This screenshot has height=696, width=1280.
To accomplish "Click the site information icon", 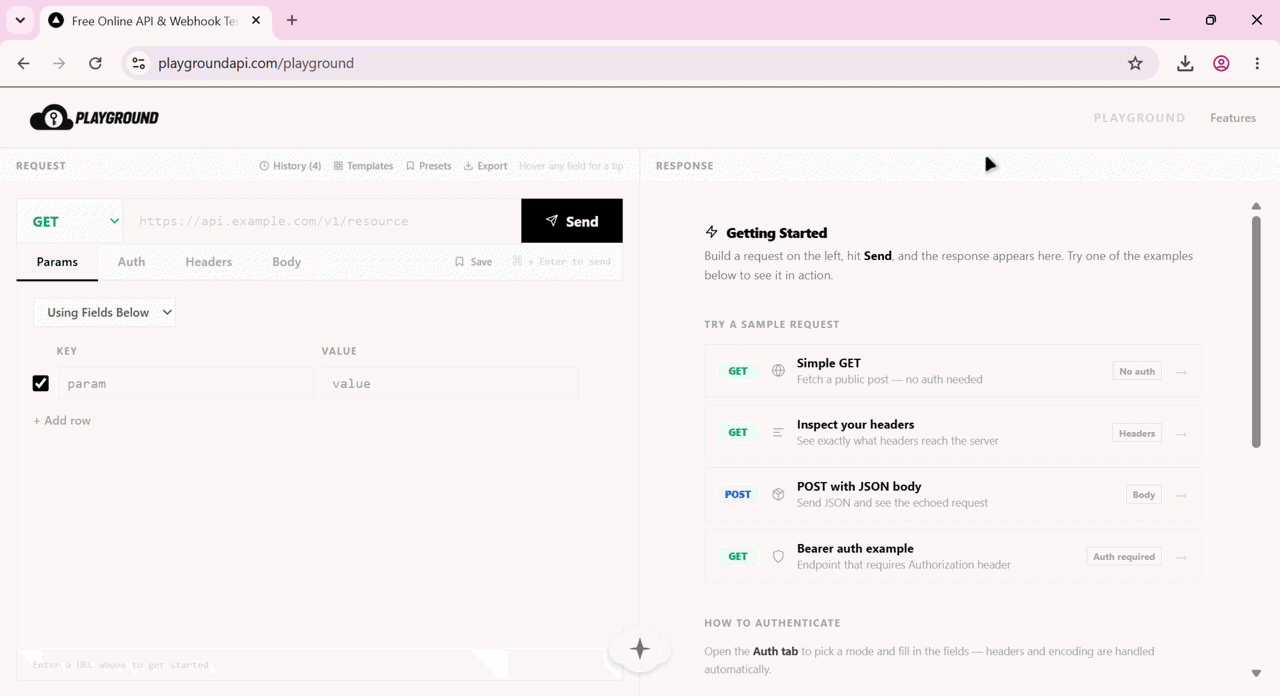I will click(139, 63).
